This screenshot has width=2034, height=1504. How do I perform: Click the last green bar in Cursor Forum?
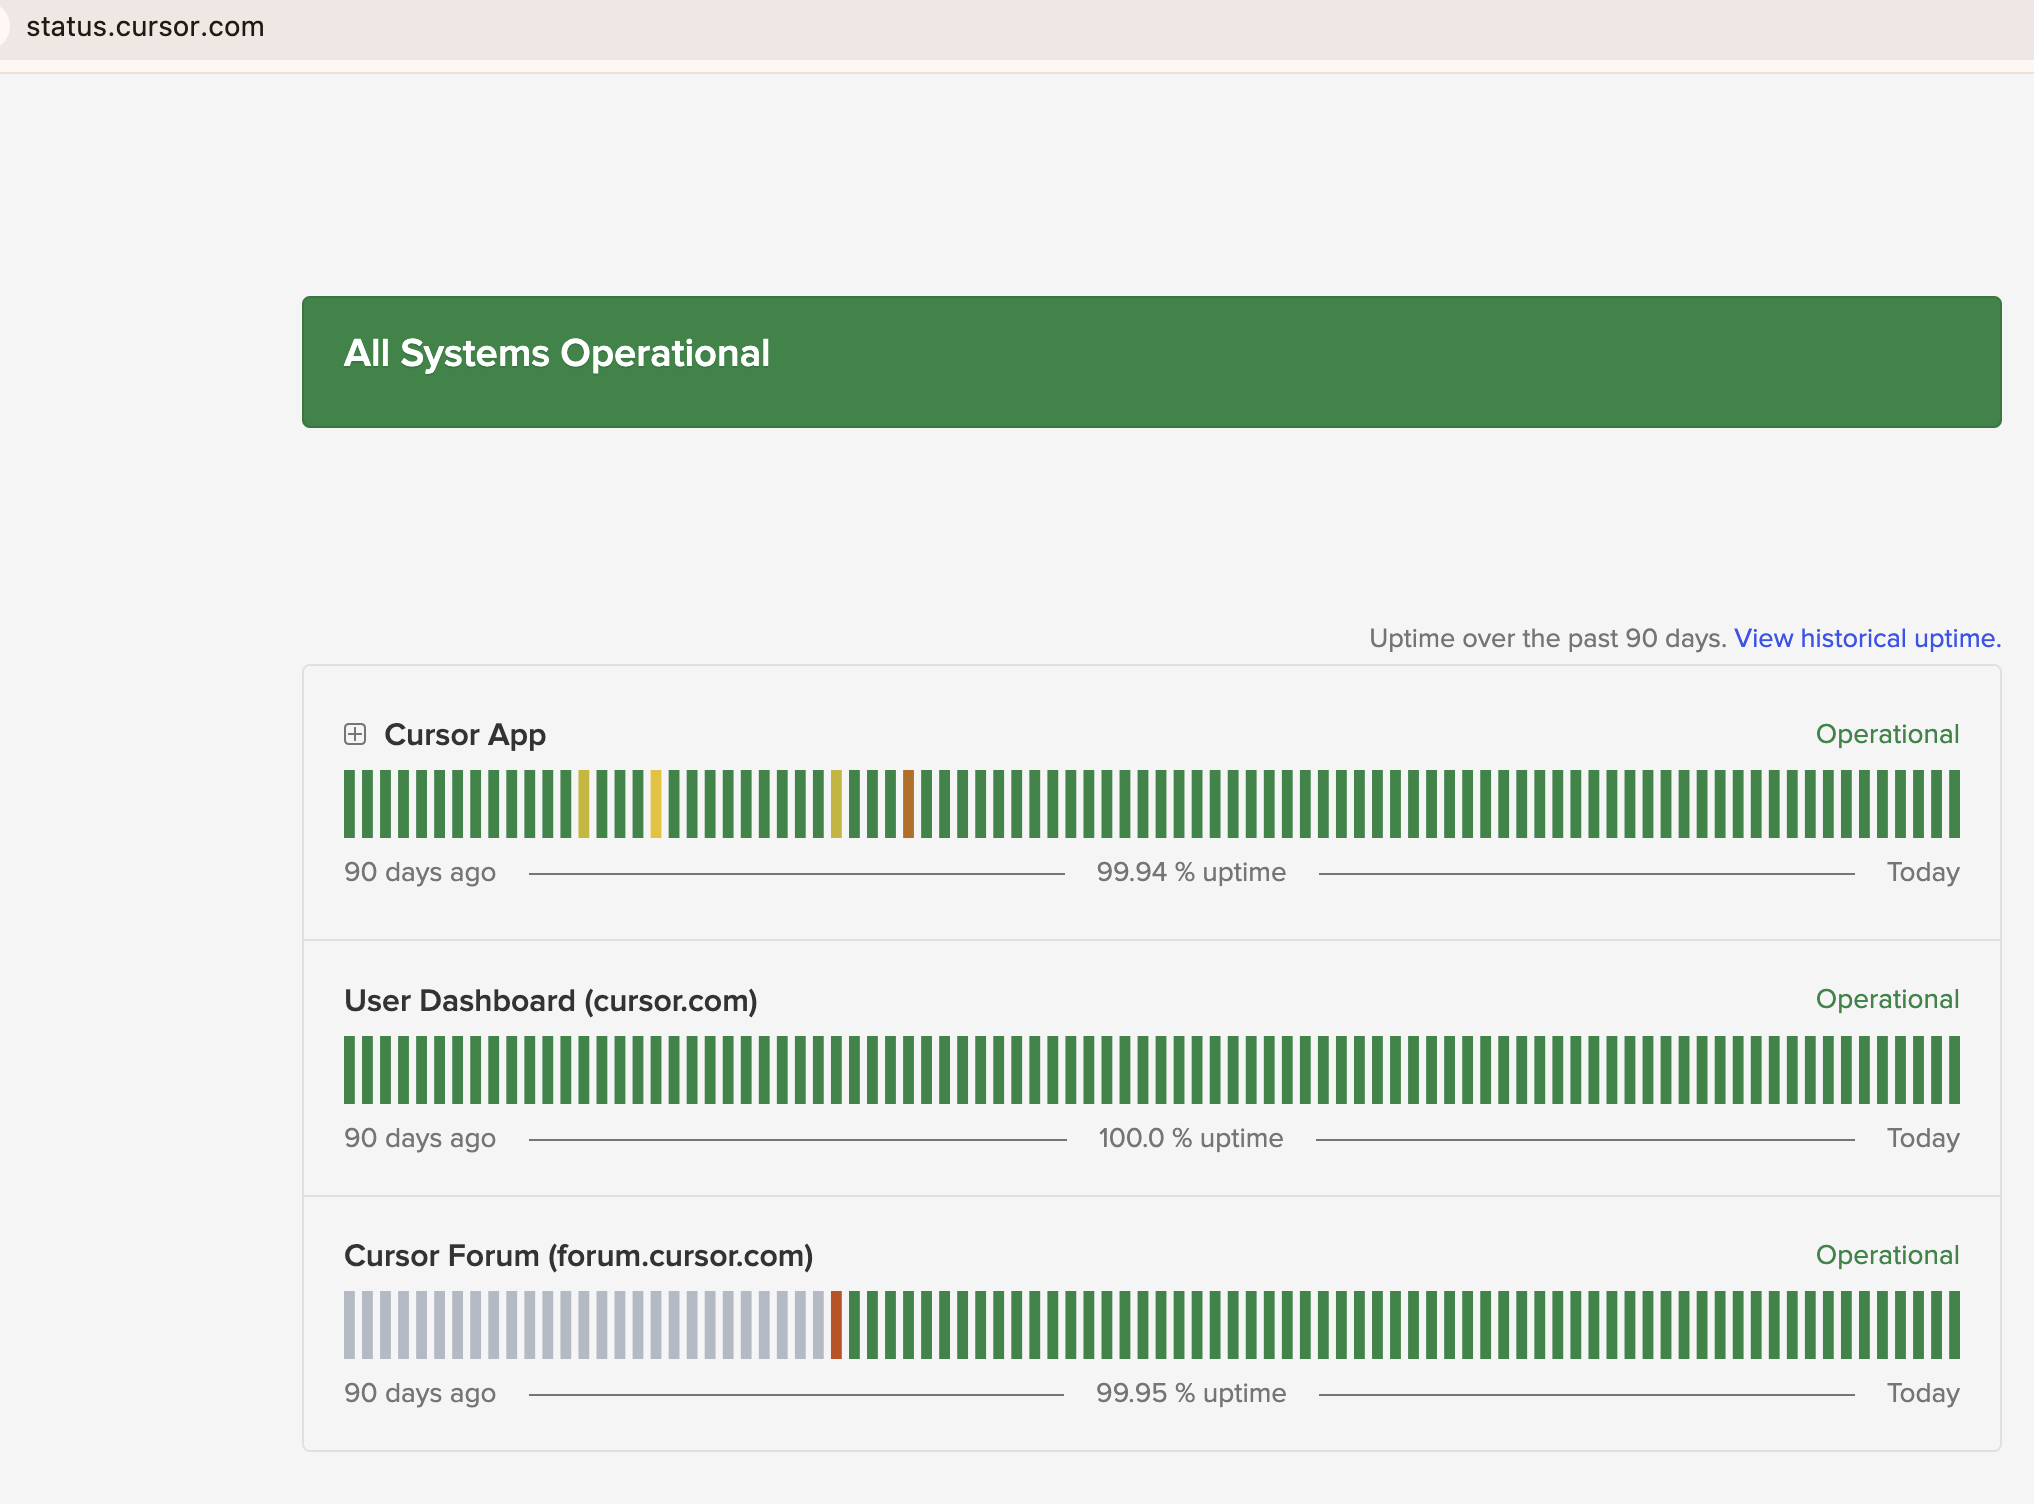1954,1325
